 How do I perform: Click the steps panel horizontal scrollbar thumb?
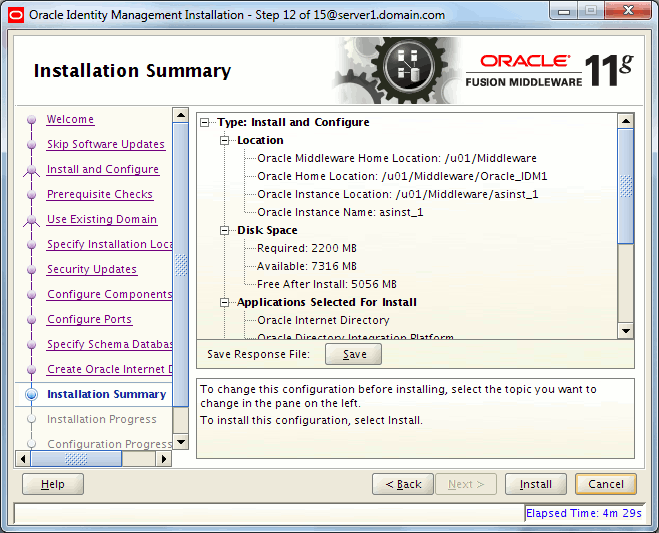pos(76,458)
